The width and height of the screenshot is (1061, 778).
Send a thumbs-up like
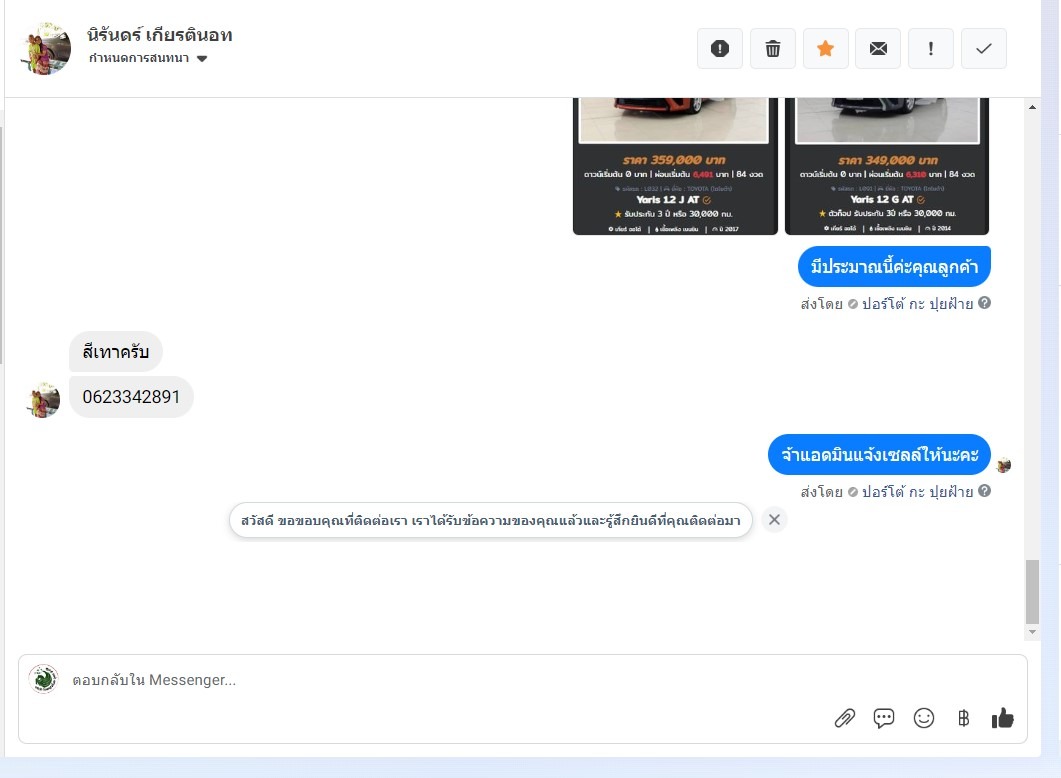point(1003,718)
